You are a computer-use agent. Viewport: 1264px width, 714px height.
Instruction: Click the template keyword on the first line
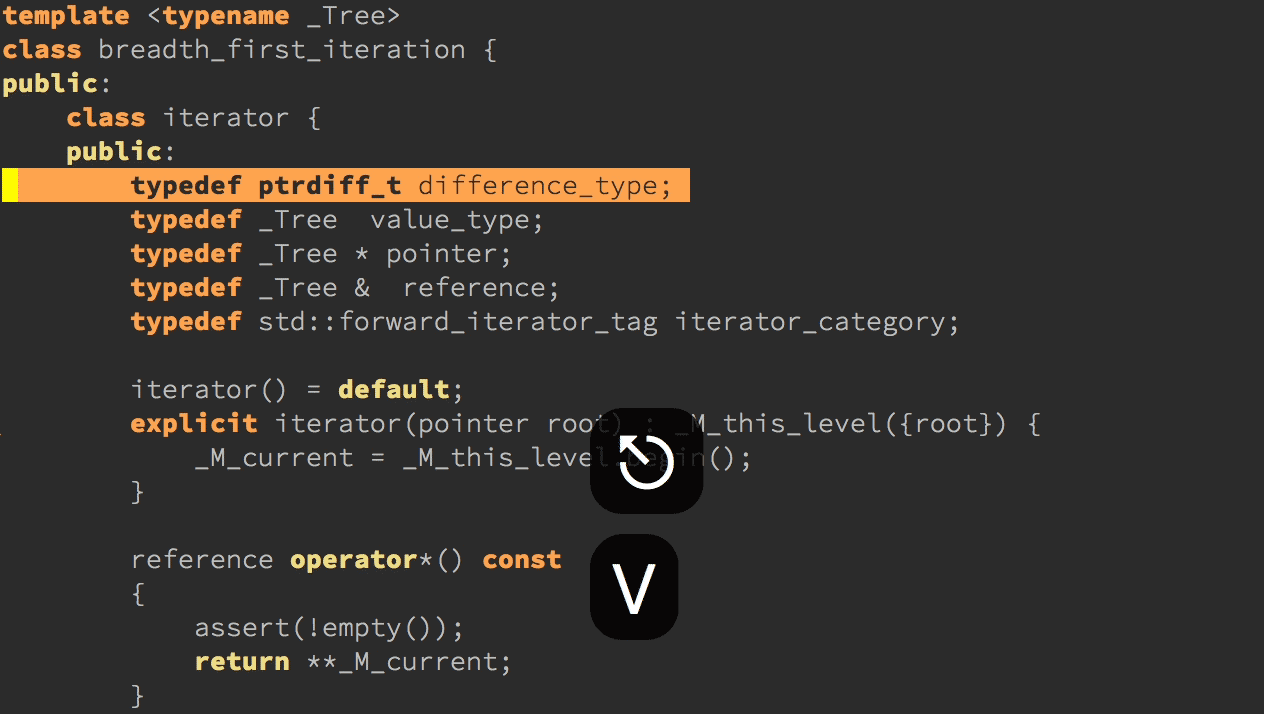coord(66,16)
